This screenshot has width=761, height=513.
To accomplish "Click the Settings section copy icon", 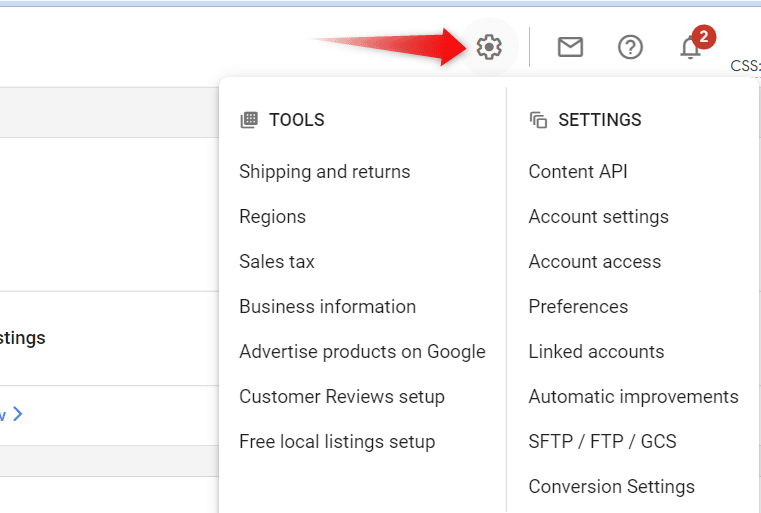I will click(x=538, y=119).
